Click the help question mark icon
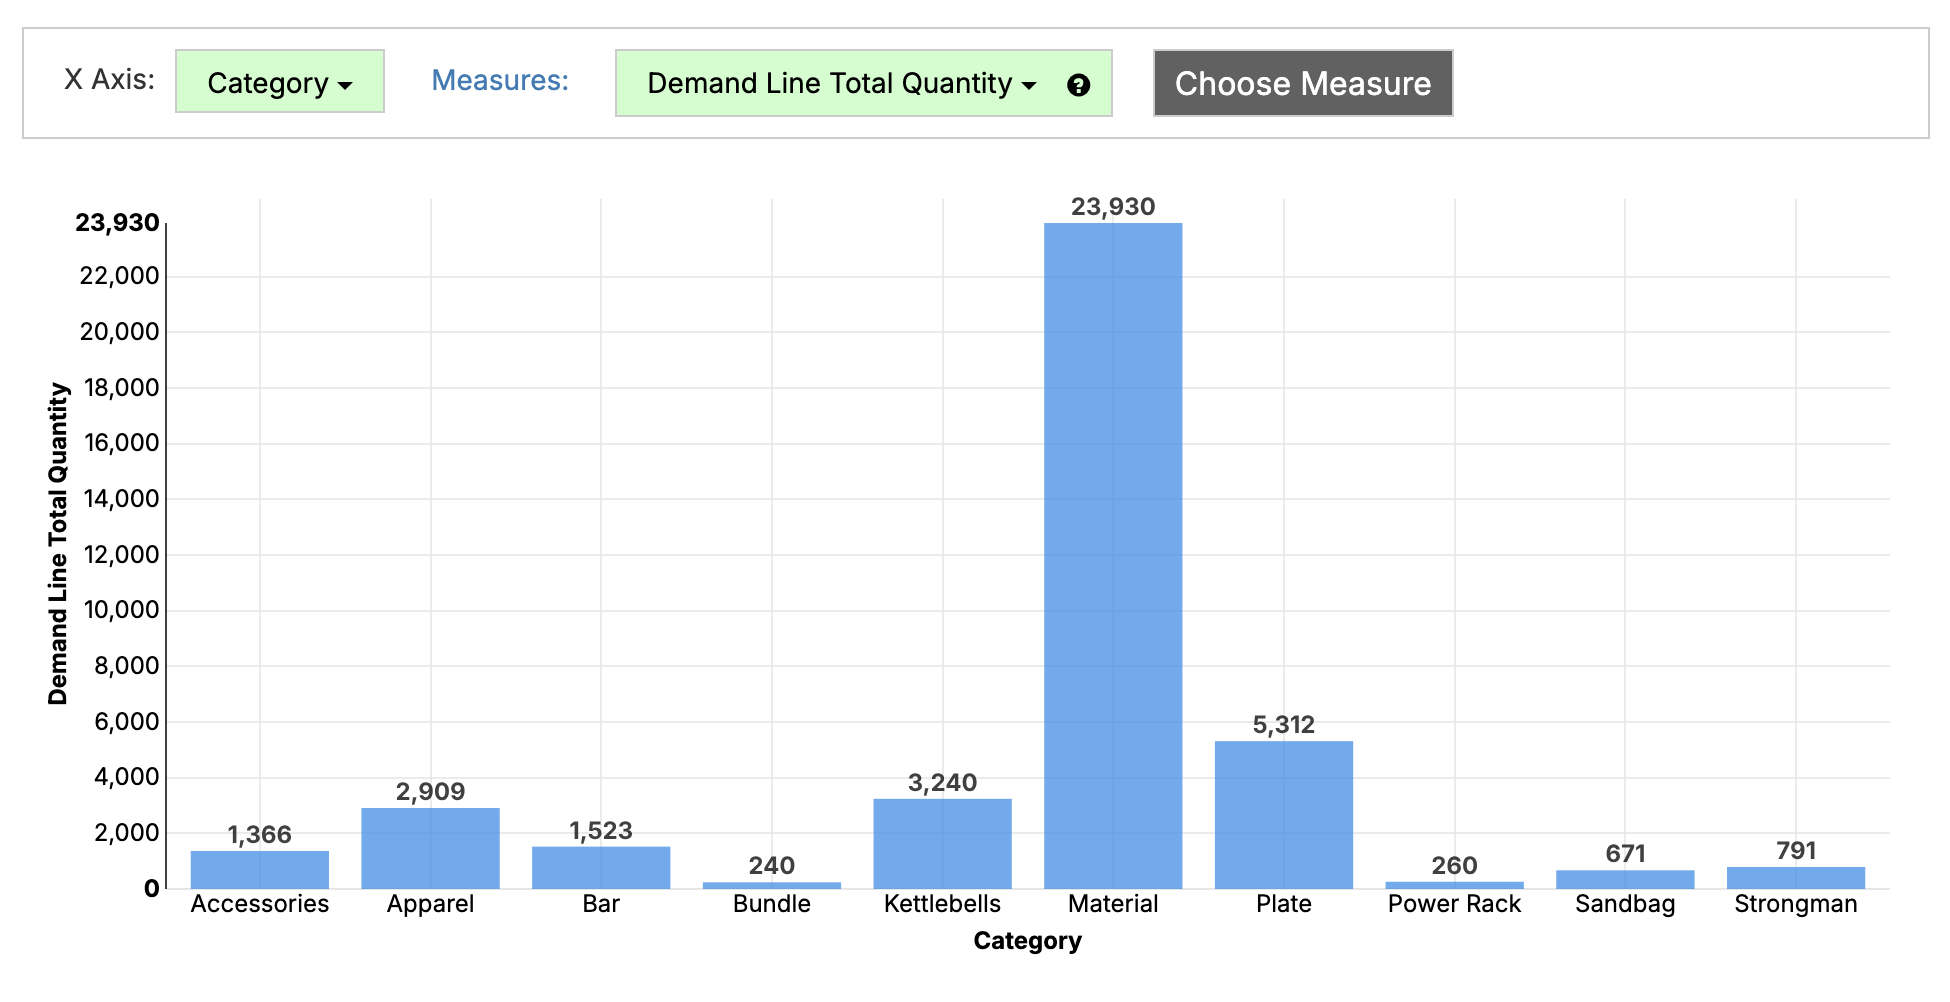1950x1002 pixels. pyautogui.click(x=1078, y=85)
